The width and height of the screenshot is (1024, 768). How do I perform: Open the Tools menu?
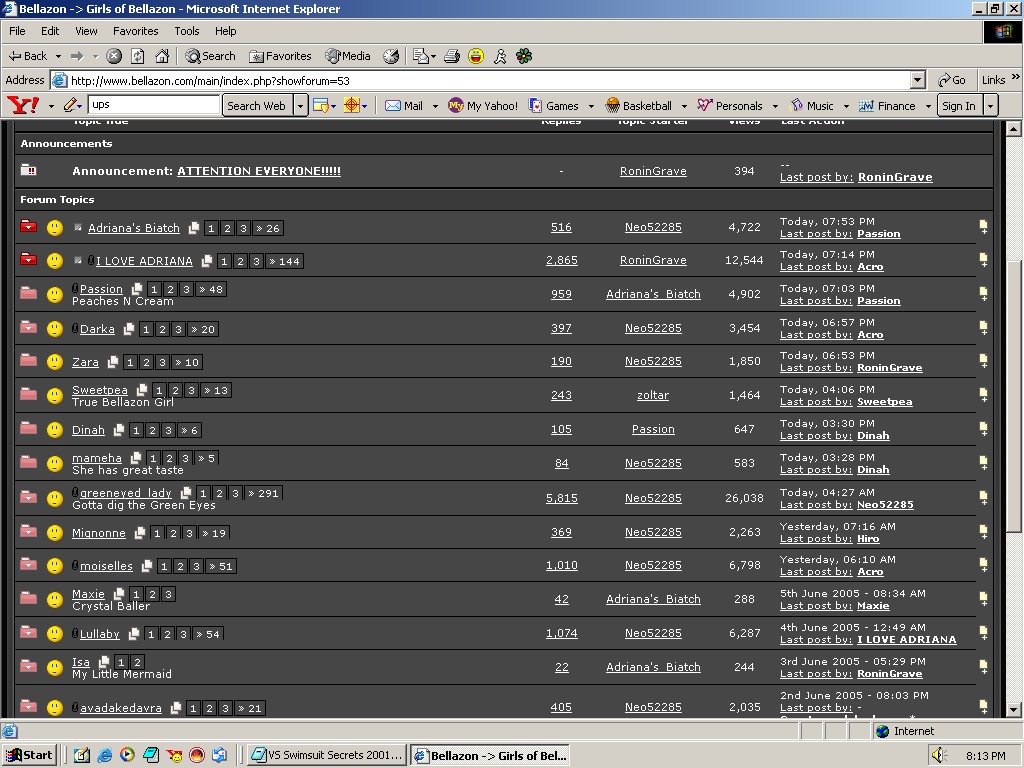click(x=186, y=31)
